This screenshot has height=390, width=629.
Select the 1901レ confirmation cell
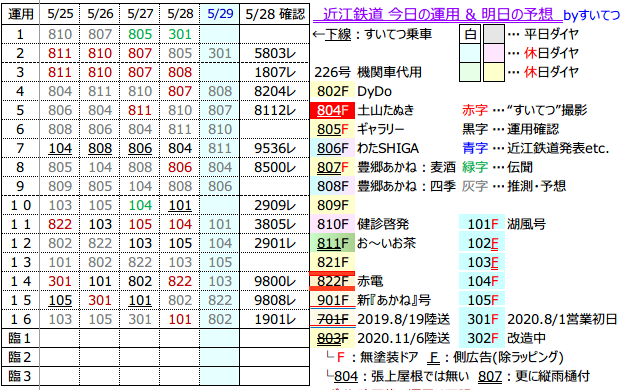pos(275,319)
